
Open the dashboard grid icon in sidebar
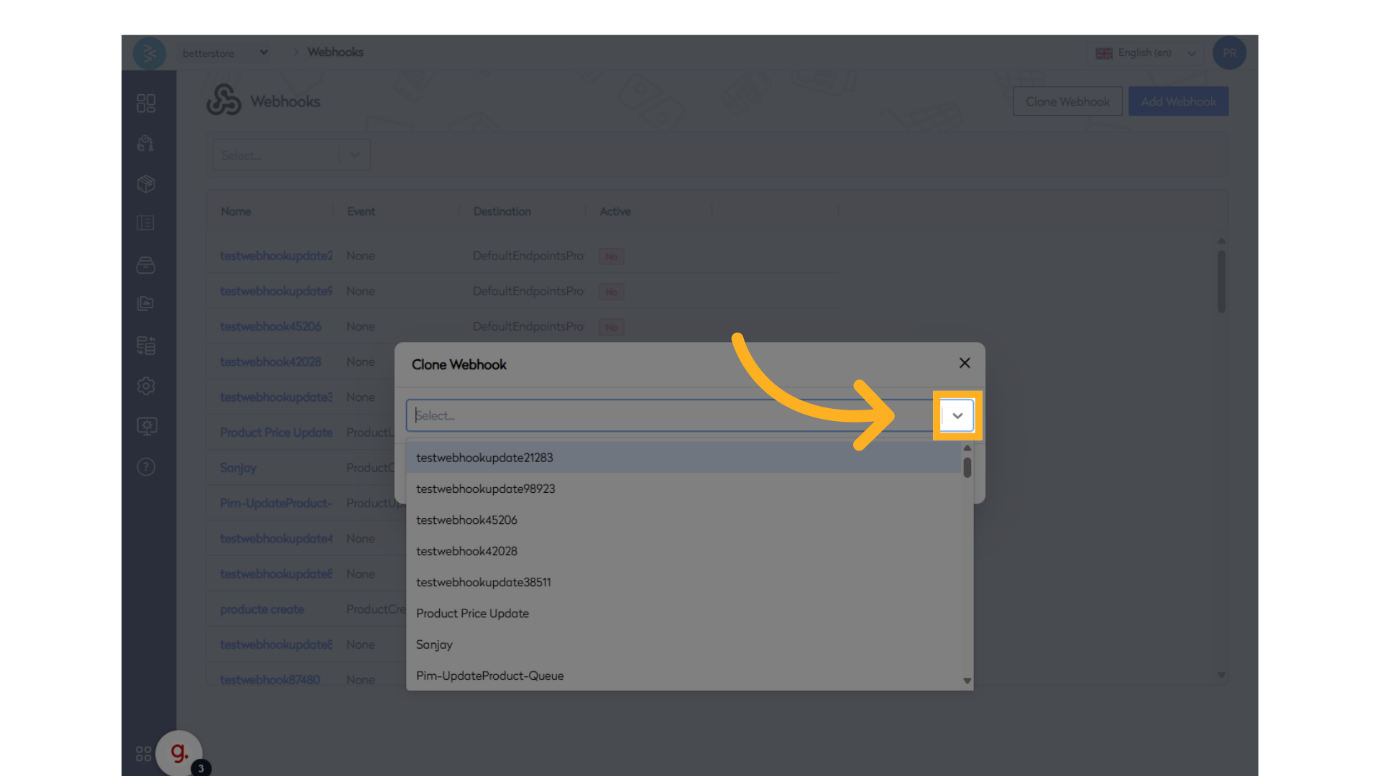pyautogui.click(x=146, y=103)
